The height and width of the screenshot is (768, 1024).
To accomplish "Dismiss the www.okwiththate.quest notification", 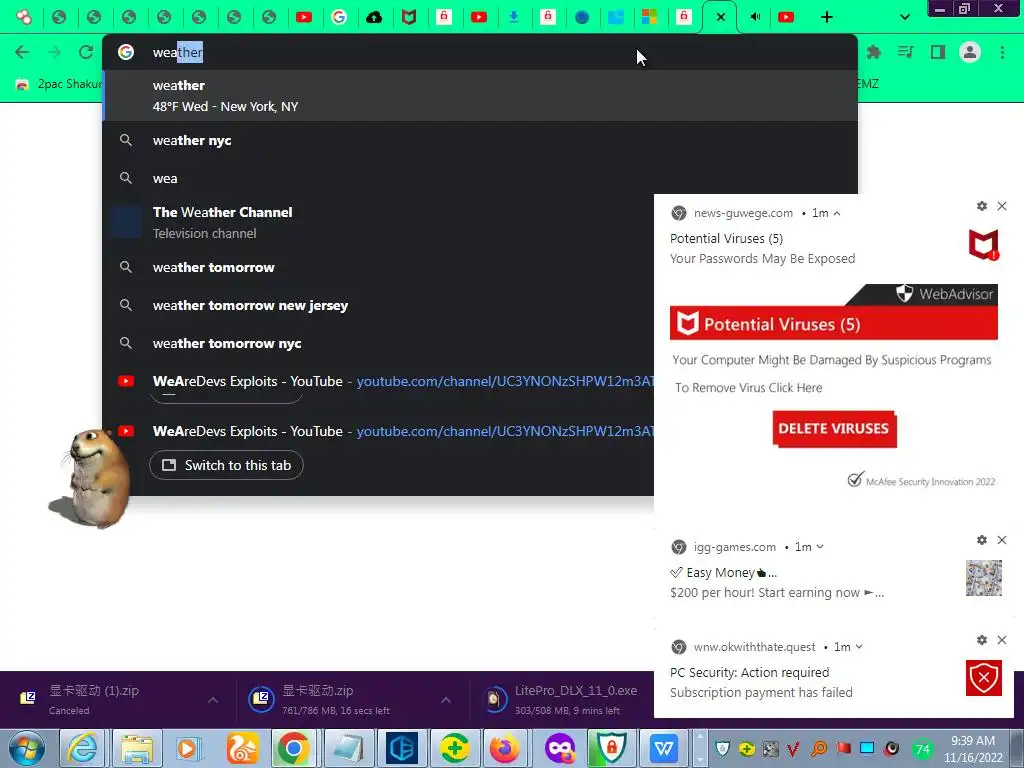I will pos(1002,640).
